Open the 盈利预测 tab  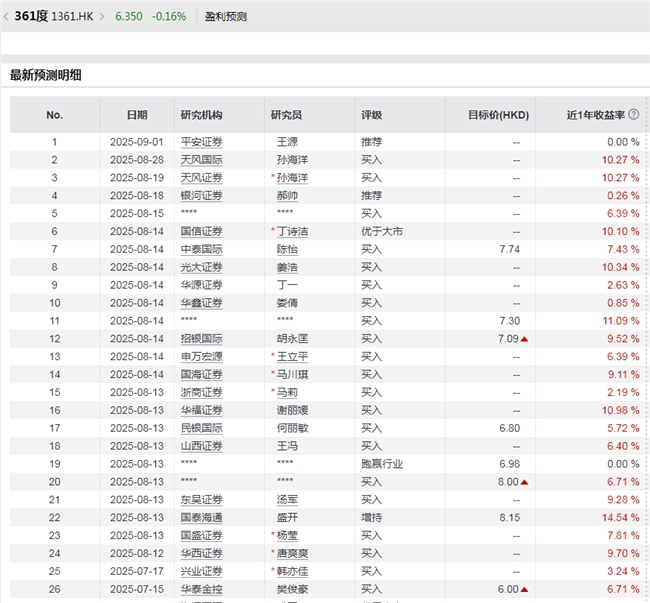(x=226, y=17)
